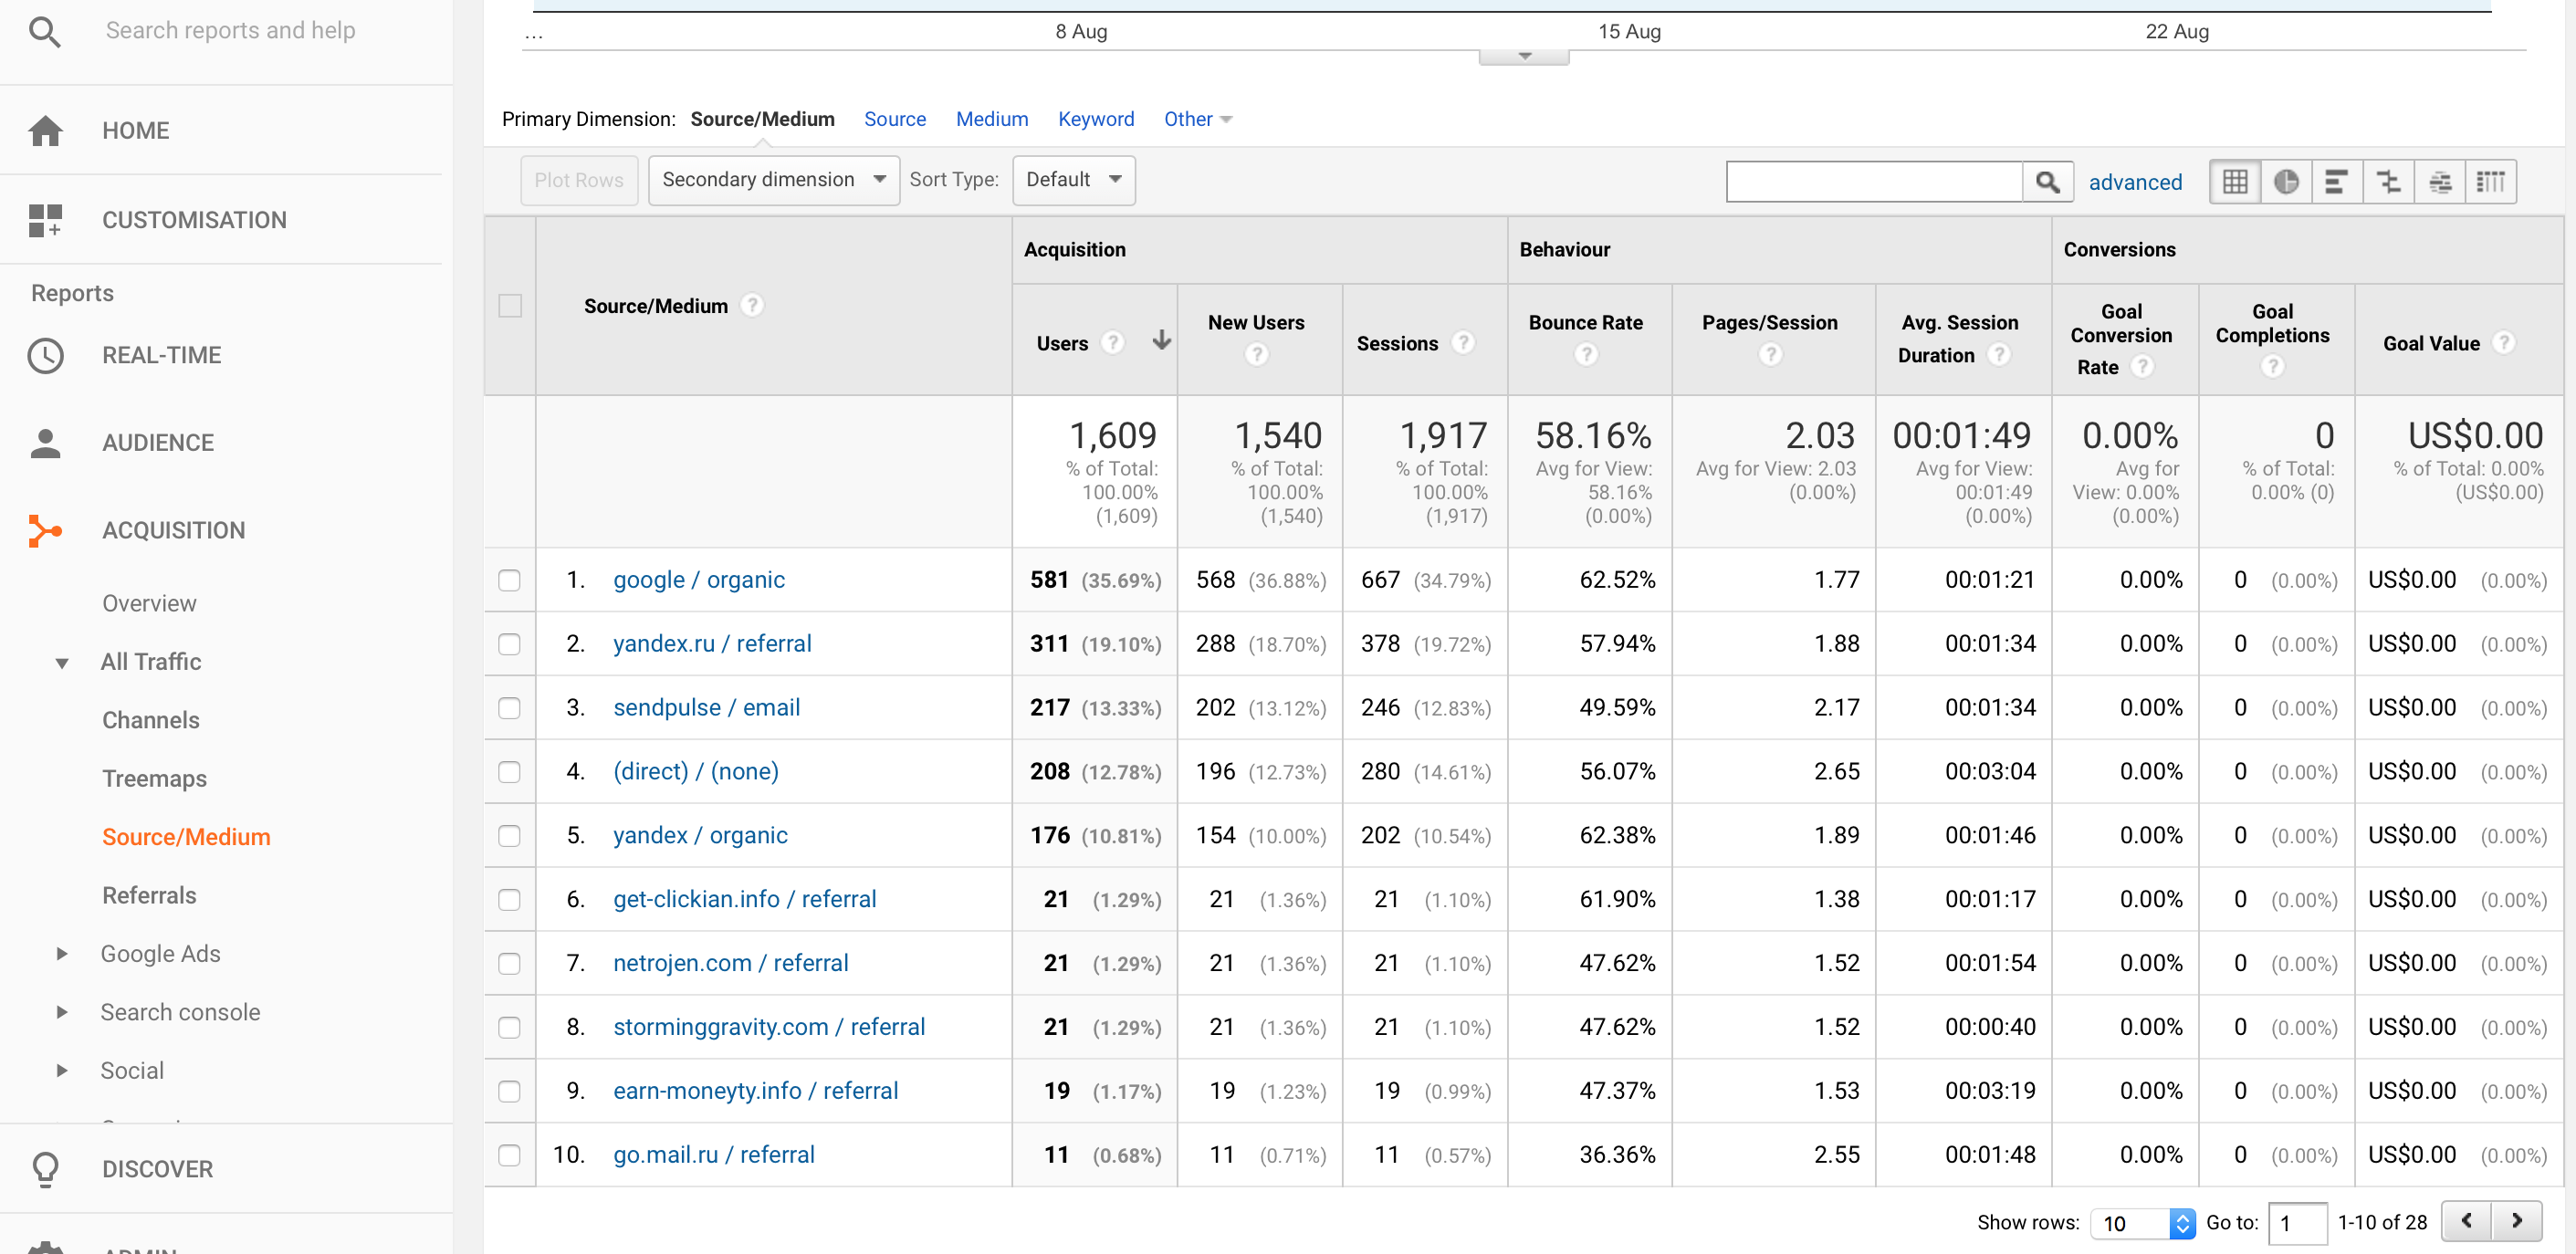Viewport: 2576px width, 1254px height.
Task: Click the advanced filter link
Action: [2134, 182]
